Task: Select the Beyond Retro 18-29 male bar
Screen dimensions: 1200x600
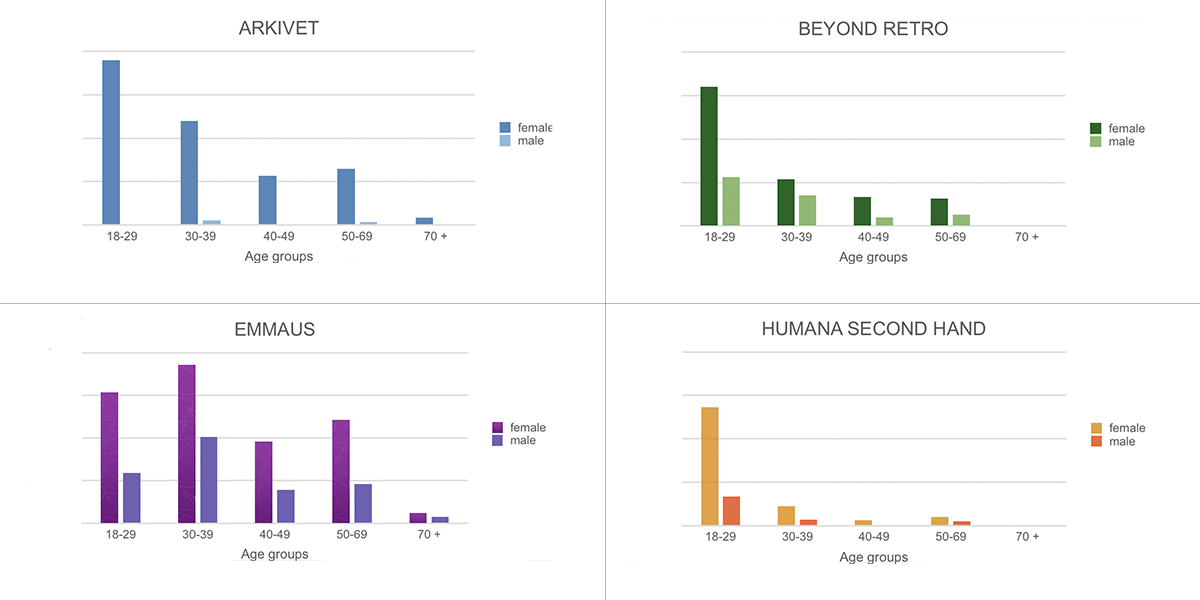Action: pos(731,202)
